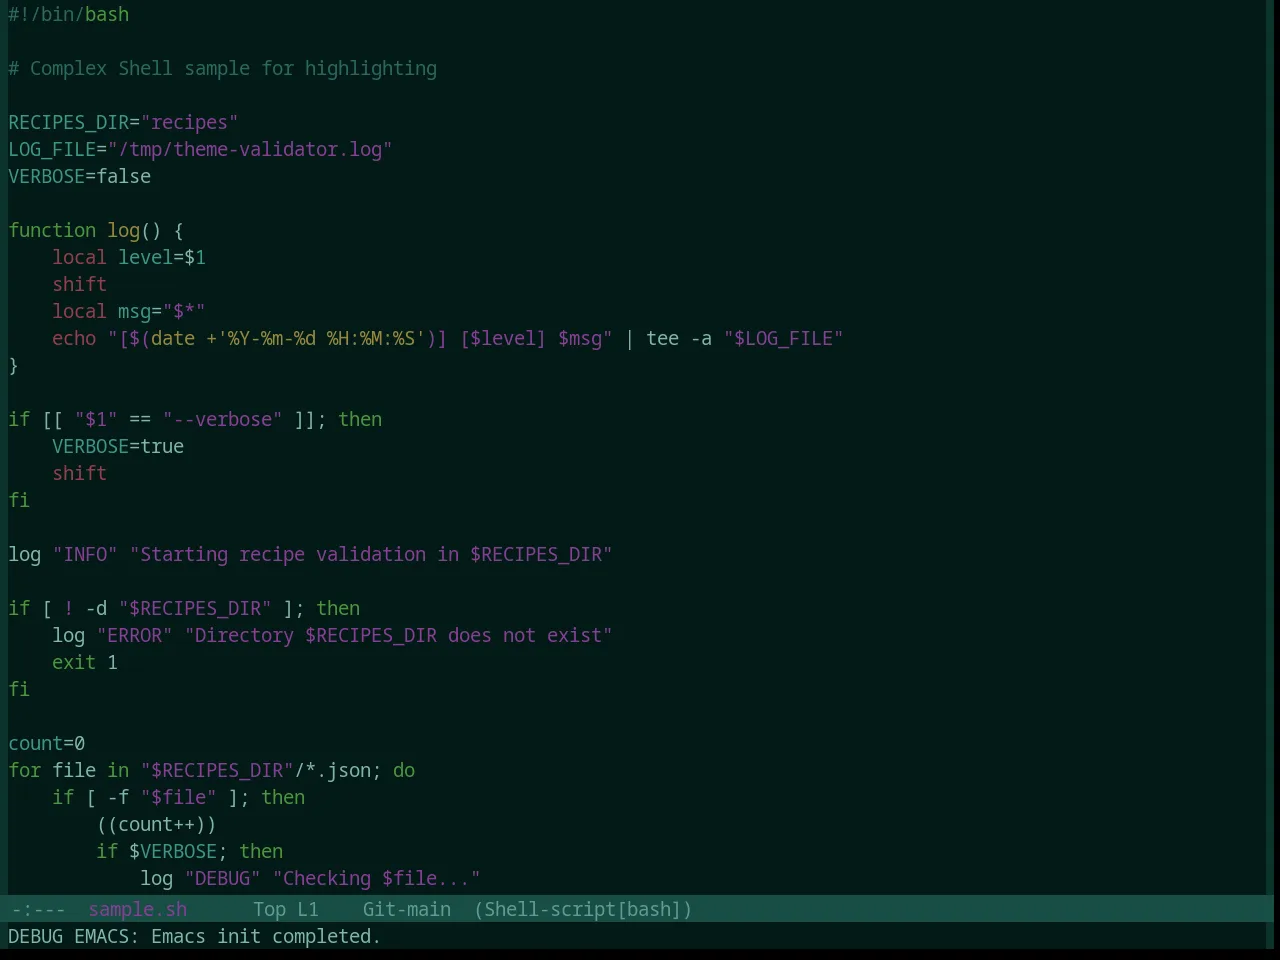1280x960 pixels.
Task: Click the "$file" string in -f test
Action: pos(179,797)
